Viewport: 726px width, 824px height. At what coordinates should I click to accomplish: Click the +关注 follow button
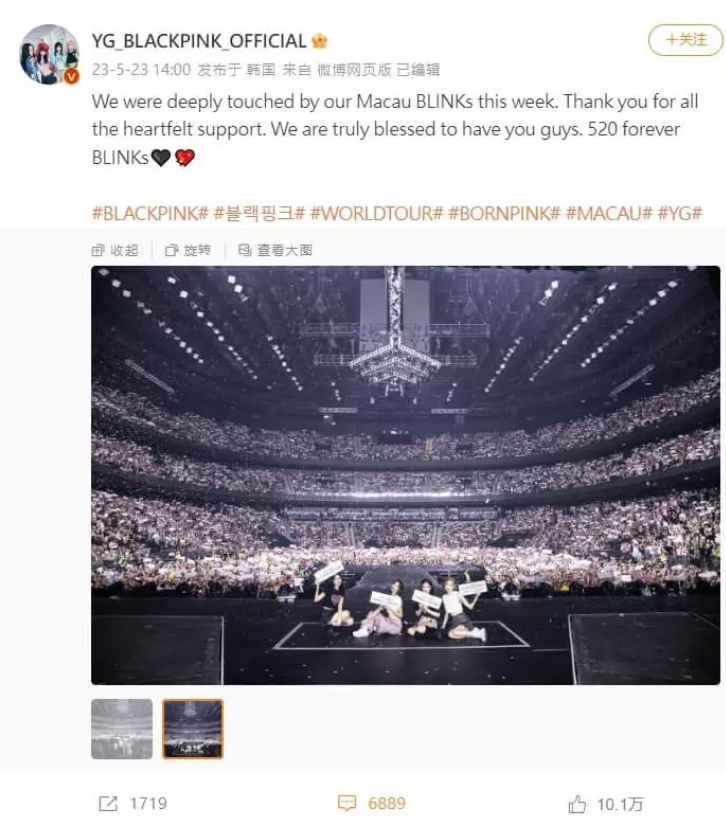(686, 40)
